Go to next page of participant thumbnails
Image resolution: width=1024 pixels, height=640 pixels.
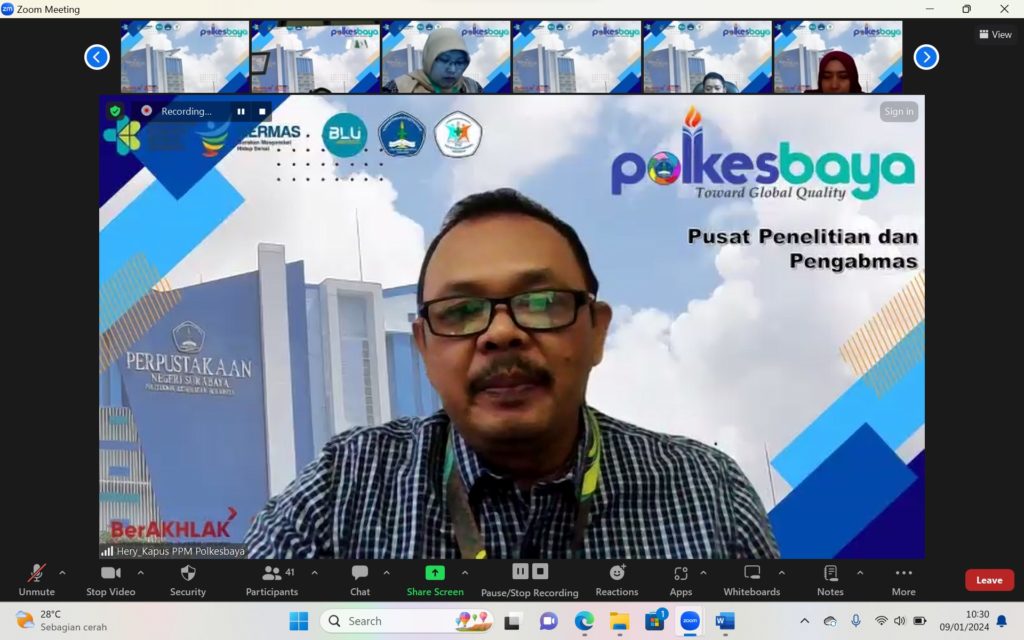pyautogui.click(x=926, y=57)
